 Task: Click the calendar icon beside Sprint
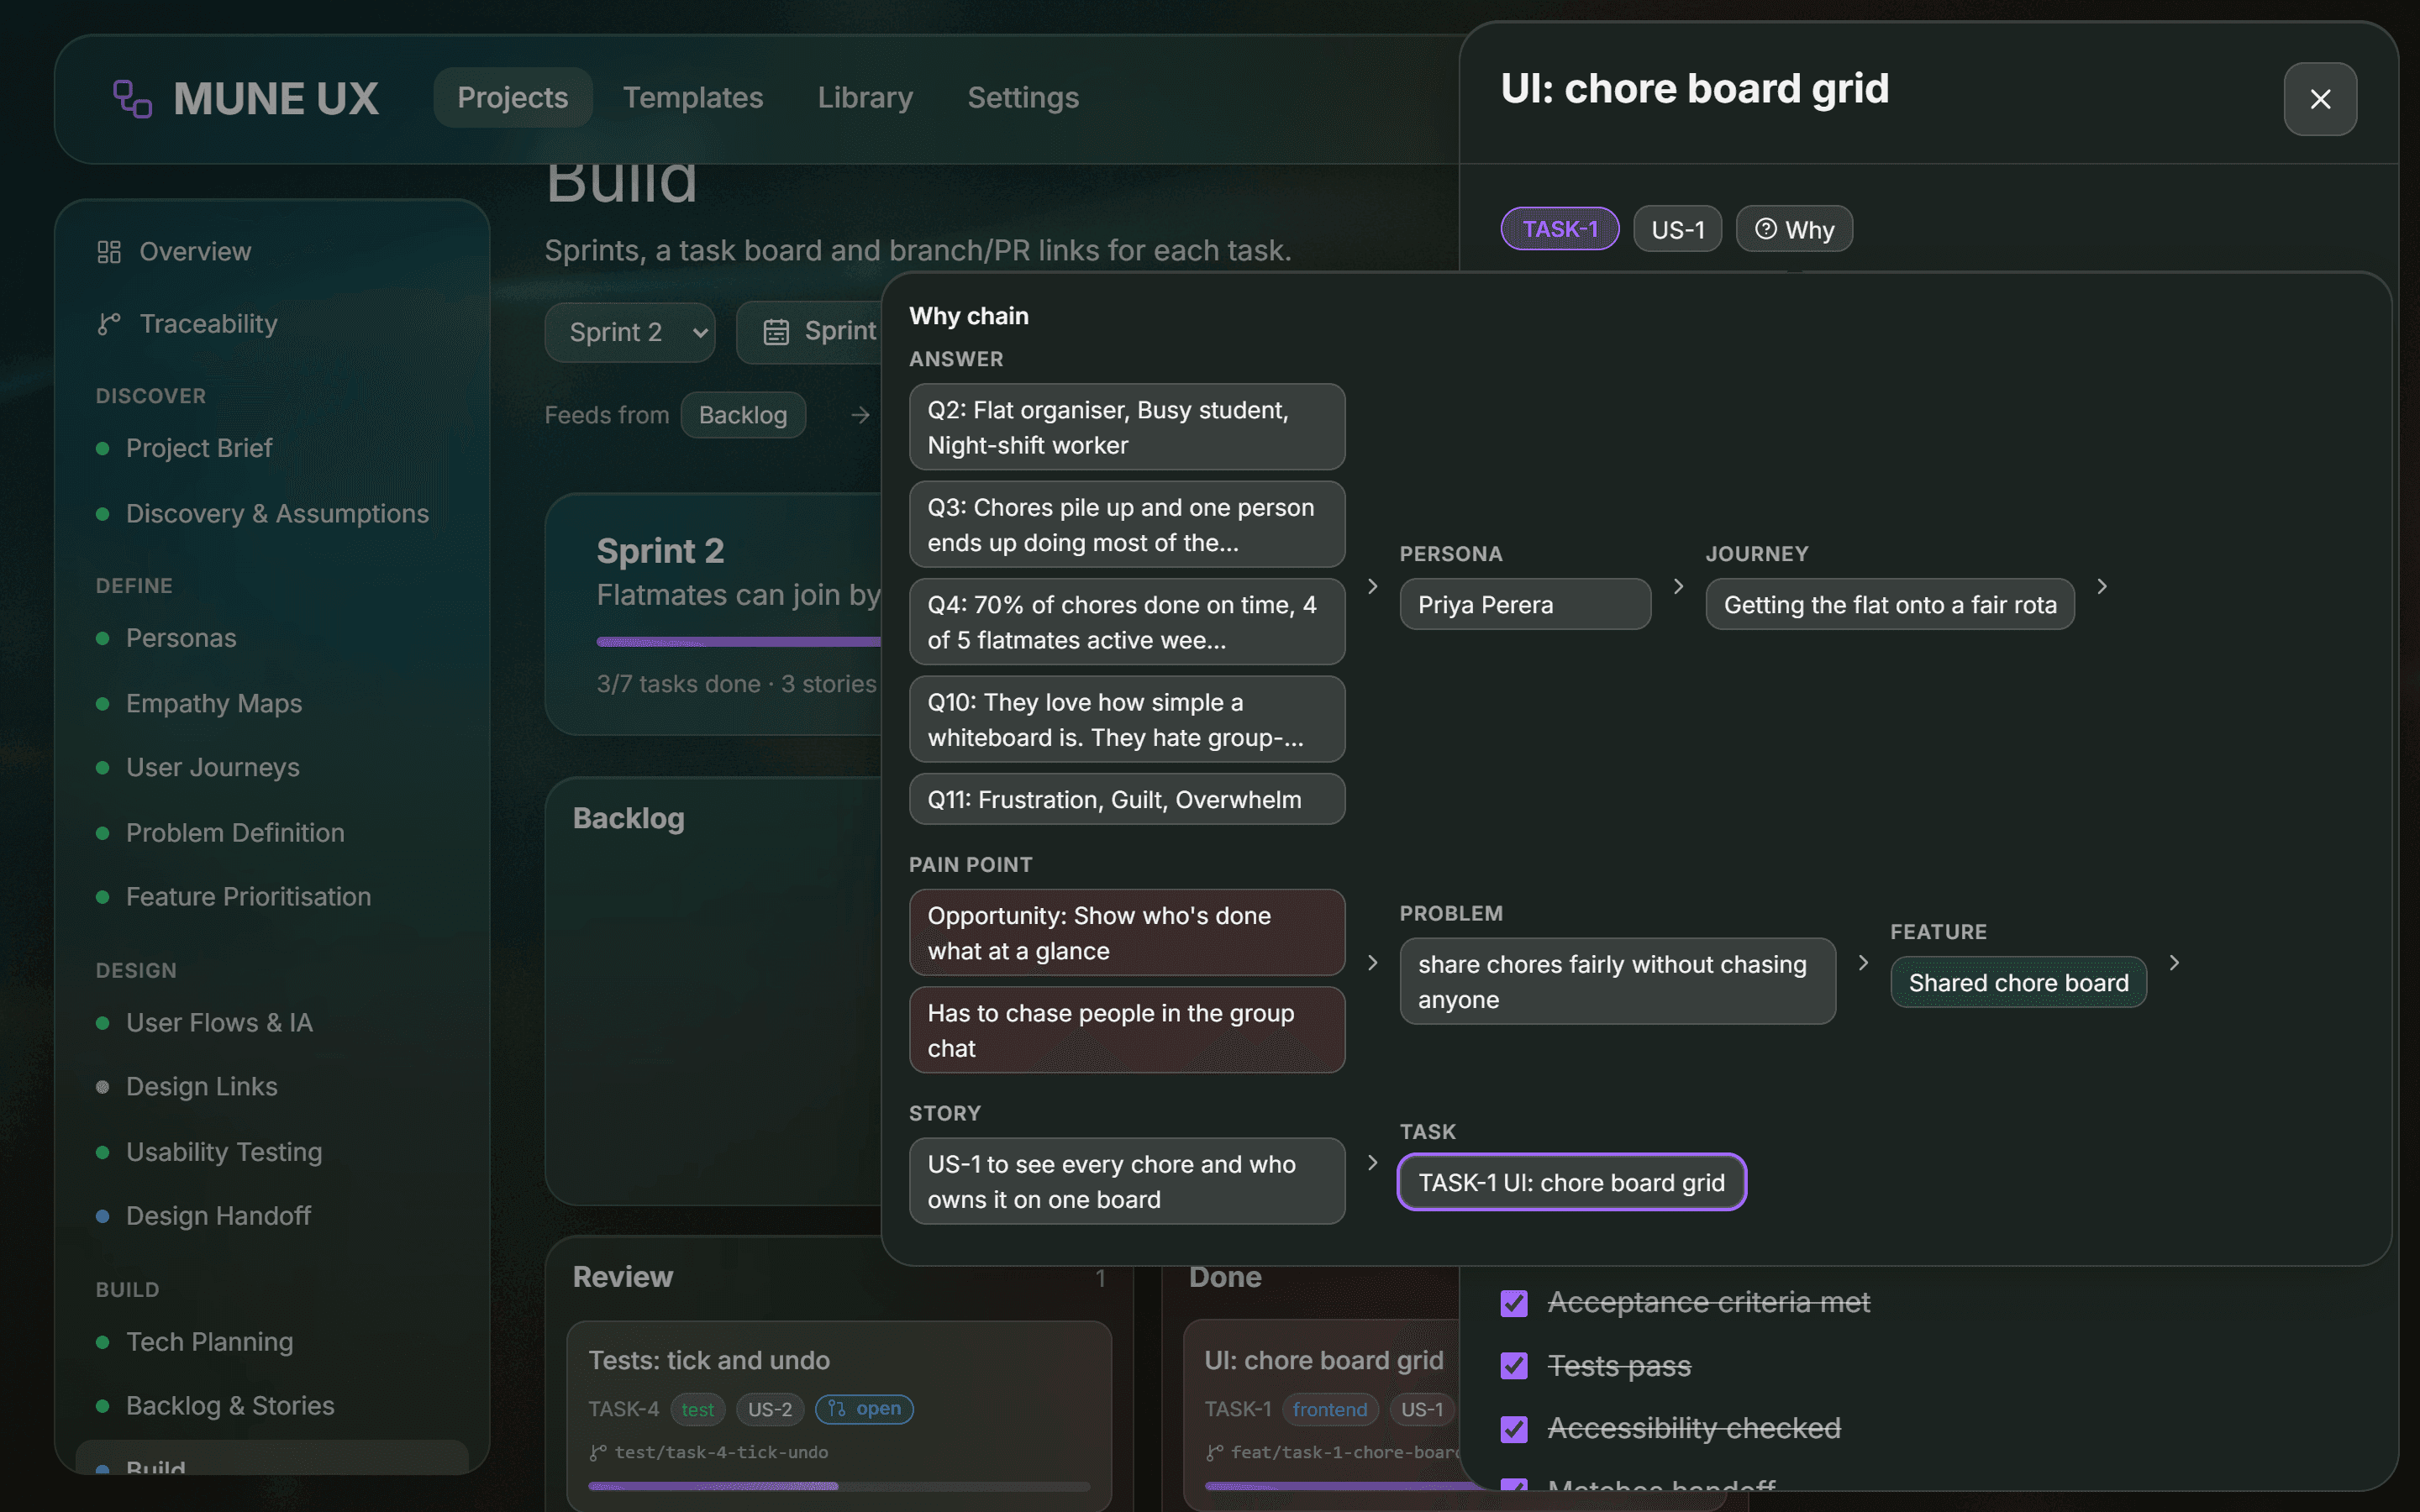[x=776, y=332]
